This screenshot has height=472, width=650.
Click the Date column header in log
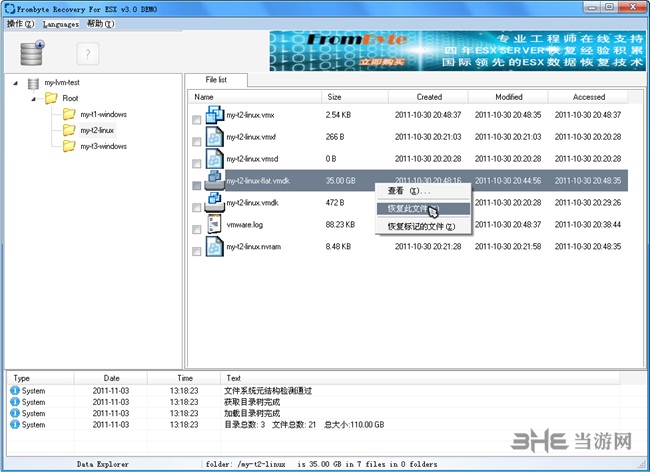pyautogui.click(x=111, y=378)
